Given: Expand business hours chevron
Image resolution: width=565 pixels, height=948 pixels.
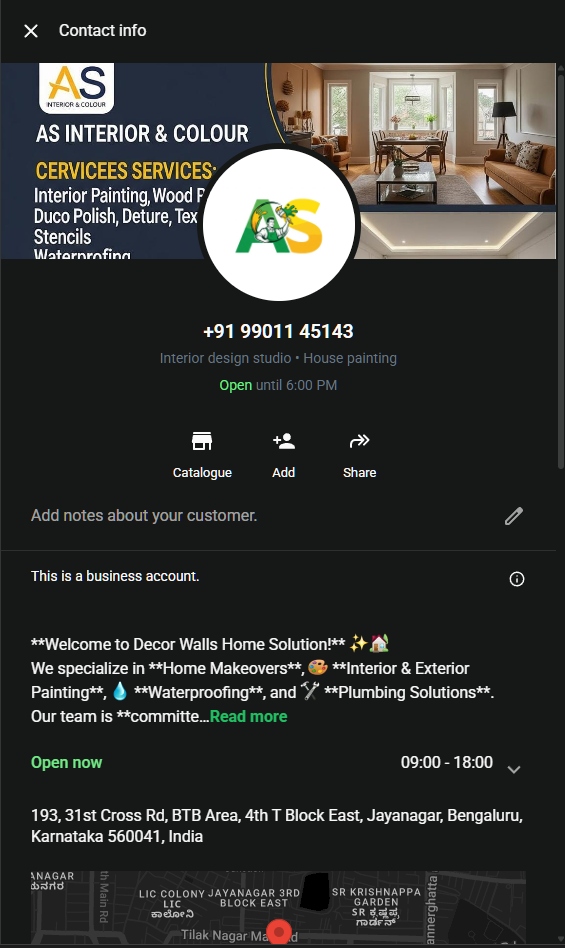Looking at the screenshot, I should (x=514, y=769).
